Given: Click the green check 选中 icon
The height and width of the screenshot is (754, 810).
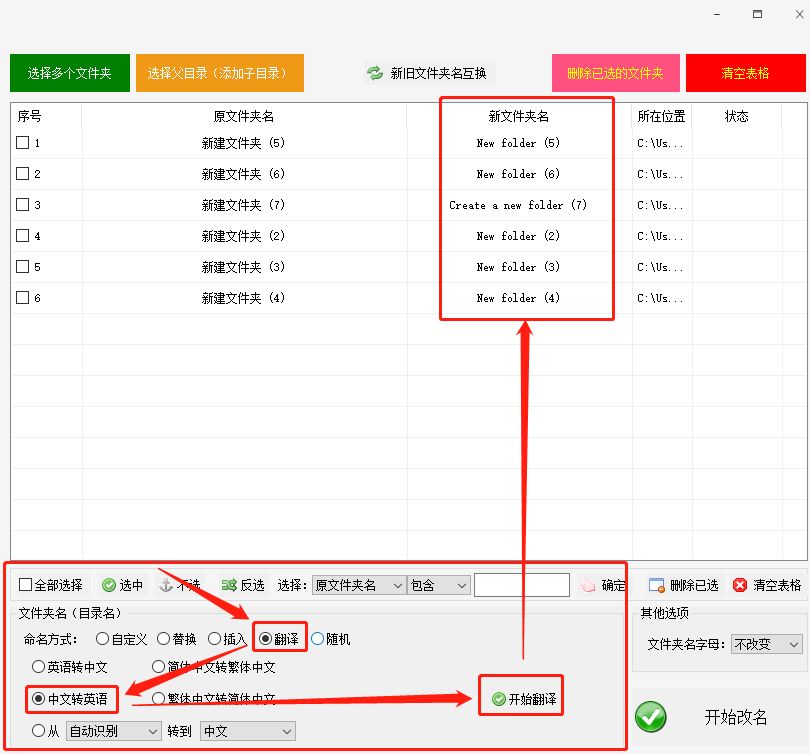Looking at the screenshot, I should (x=108, y=585).
